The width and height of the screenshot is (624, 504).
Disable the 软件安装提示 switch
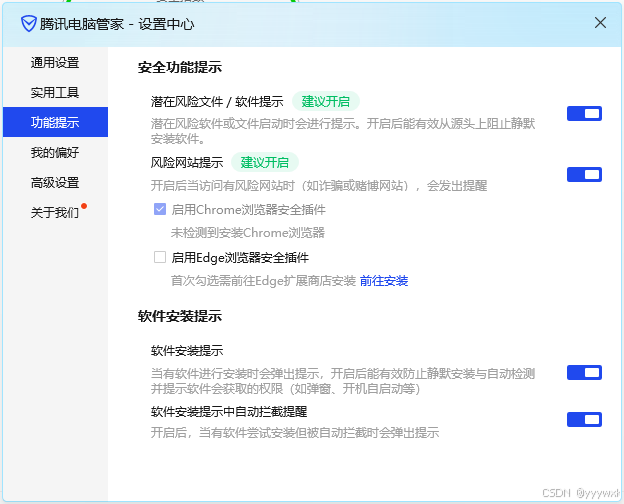[x=584, y=373]
